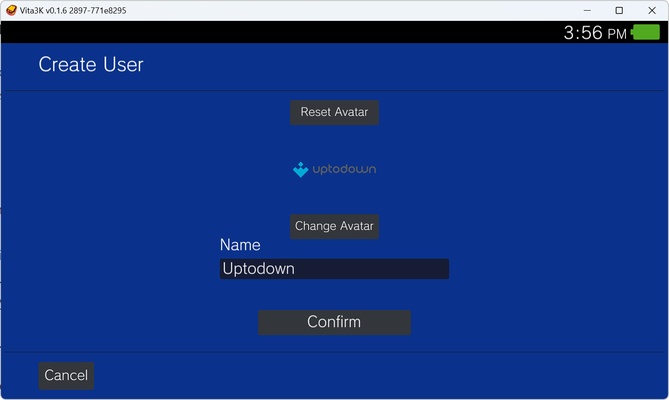Focus the Name input field containing Uptodown
Viewport: 669px width, 400px height.
[x=334, y=269]
